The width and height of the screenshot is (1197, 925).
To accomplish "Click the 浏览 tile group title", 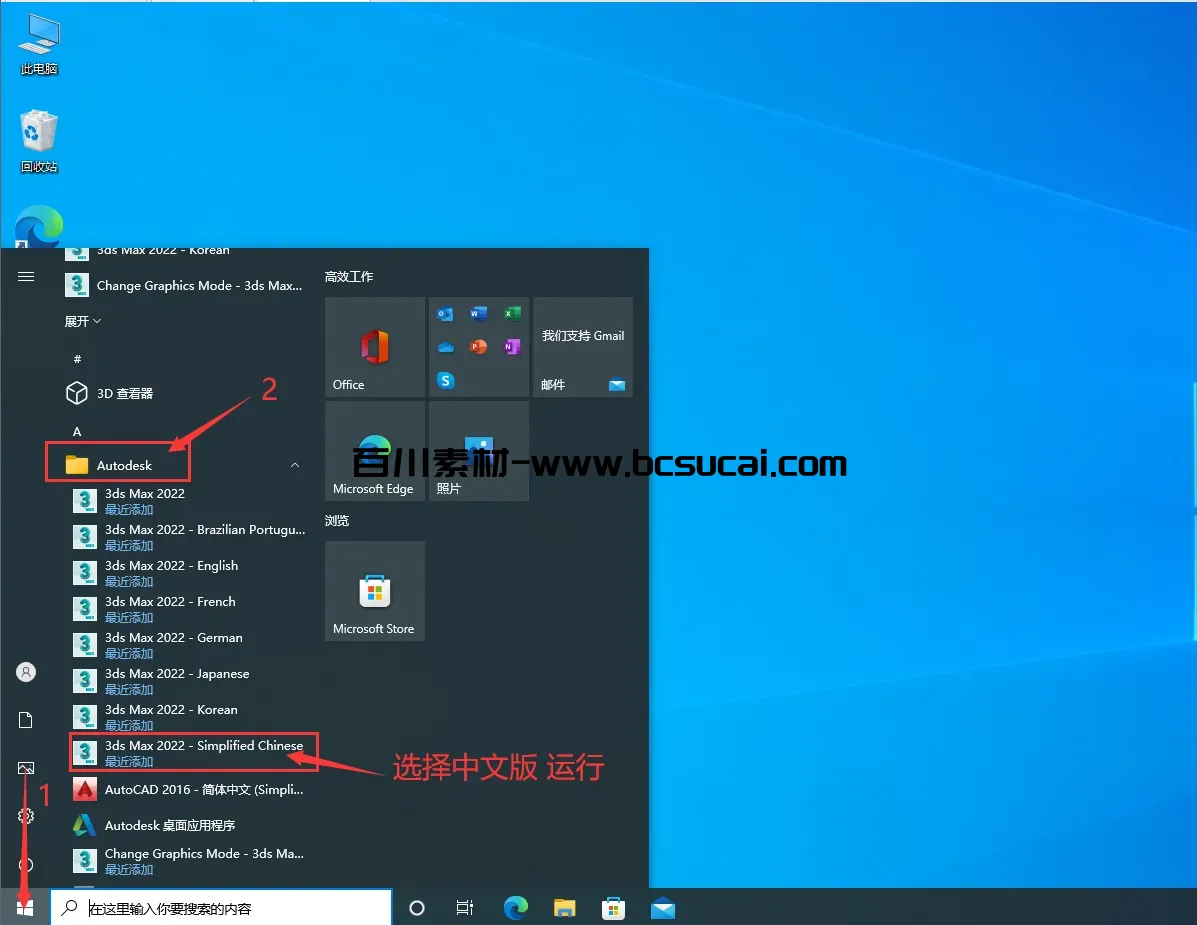I will [x=337, y=521].
